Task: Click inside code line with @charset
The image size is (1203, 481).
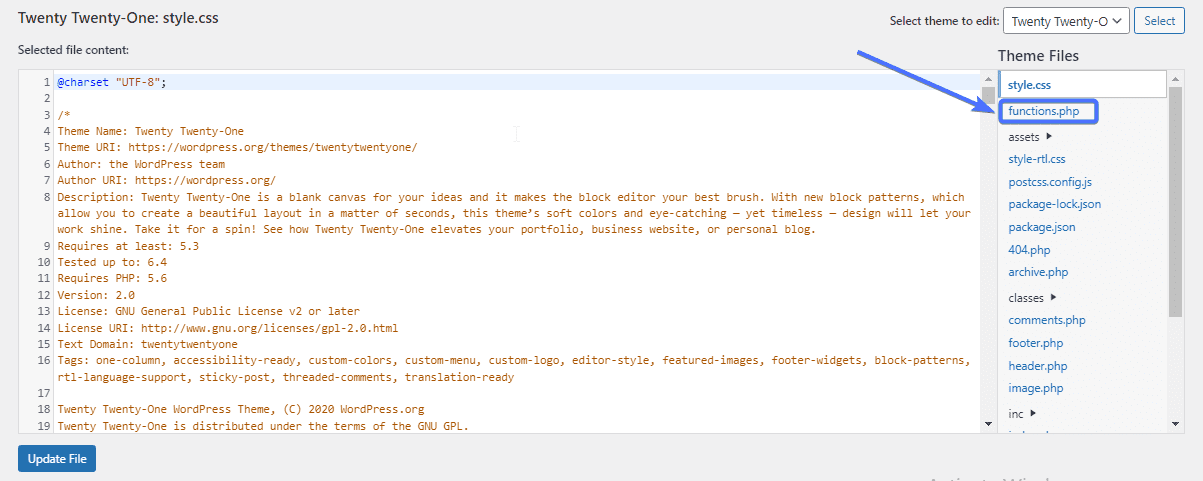Action: [112, 82]
